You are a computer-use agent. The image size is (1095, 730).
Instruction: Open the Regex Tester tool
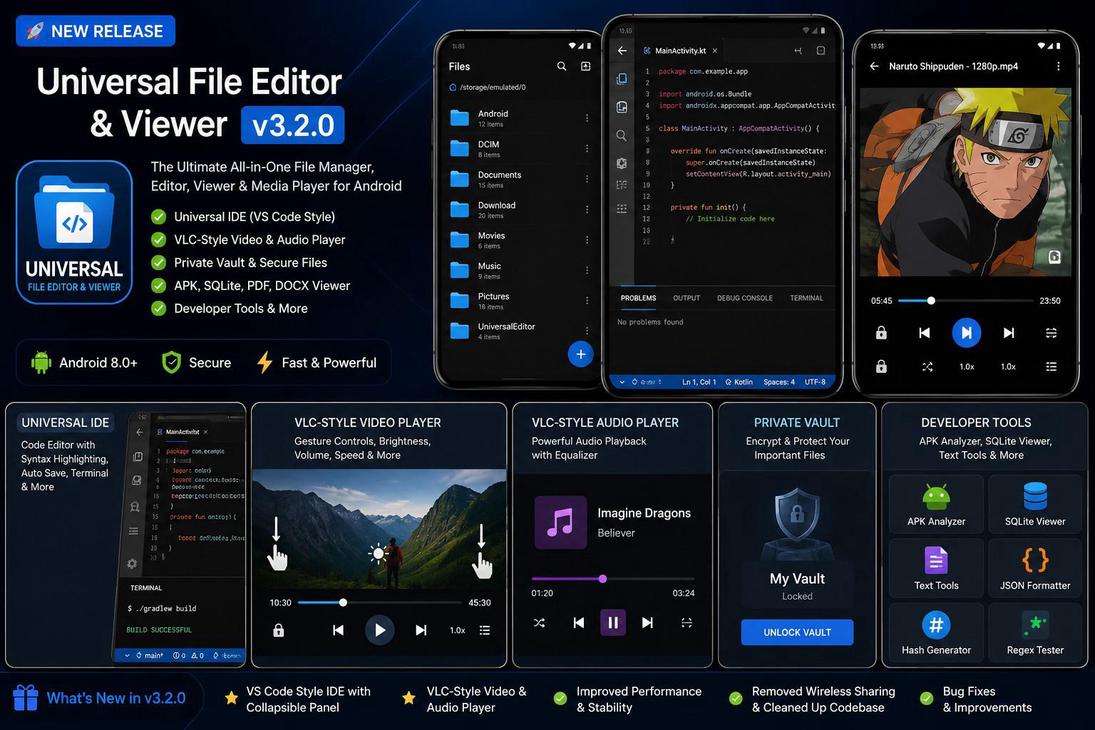tap(1035, 632)
